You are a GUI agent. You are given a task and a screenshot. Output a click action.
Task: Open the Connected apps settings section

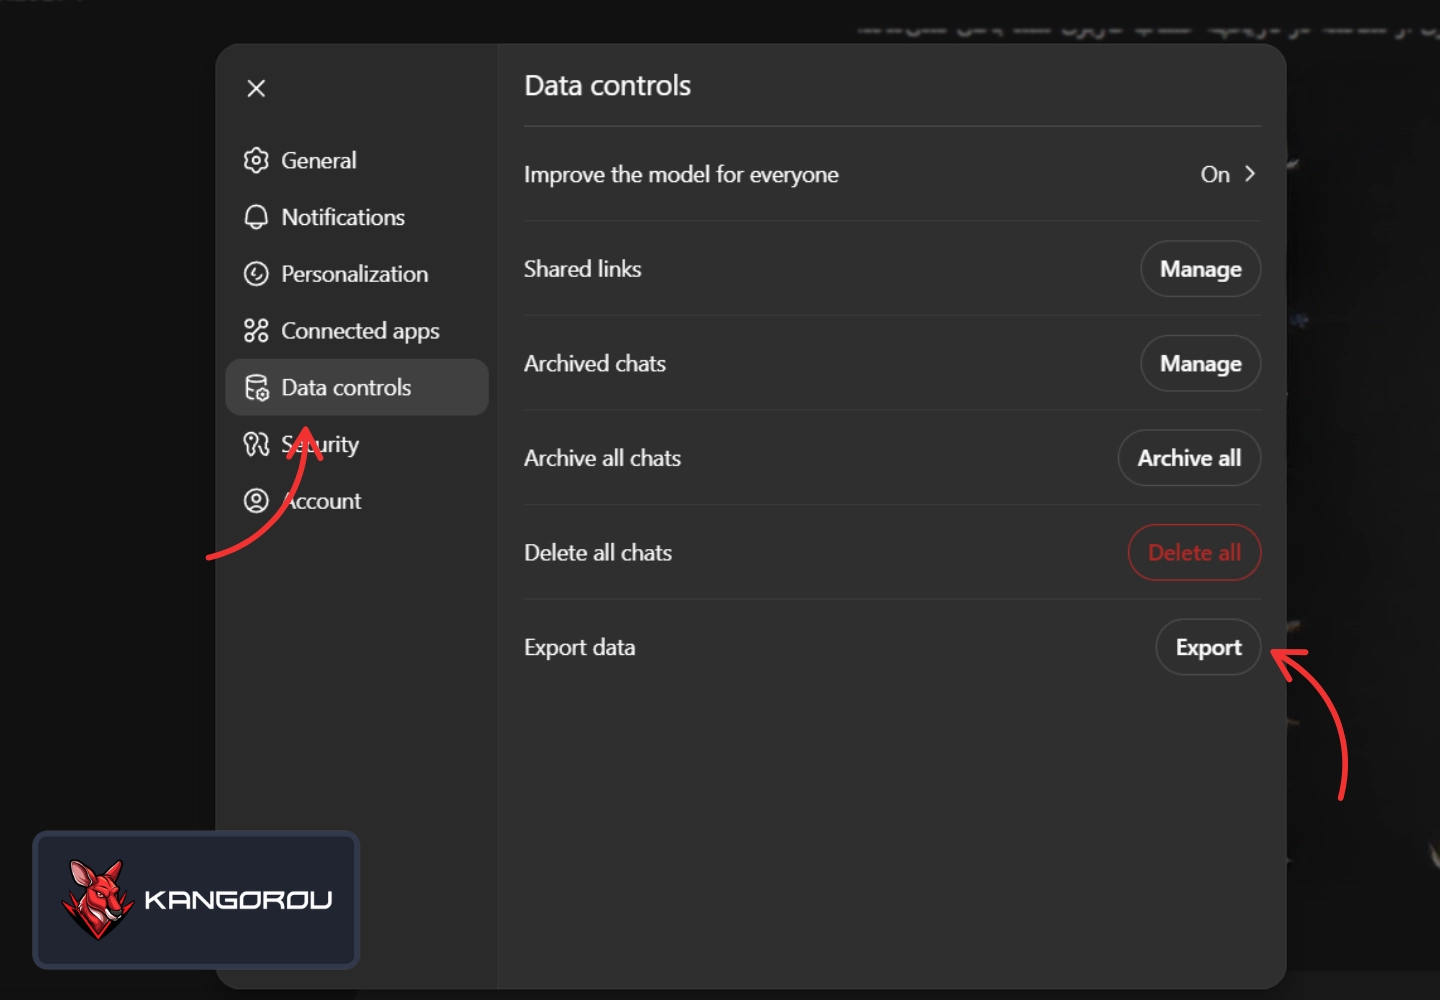pyautogui.click(x=360, y=331)
